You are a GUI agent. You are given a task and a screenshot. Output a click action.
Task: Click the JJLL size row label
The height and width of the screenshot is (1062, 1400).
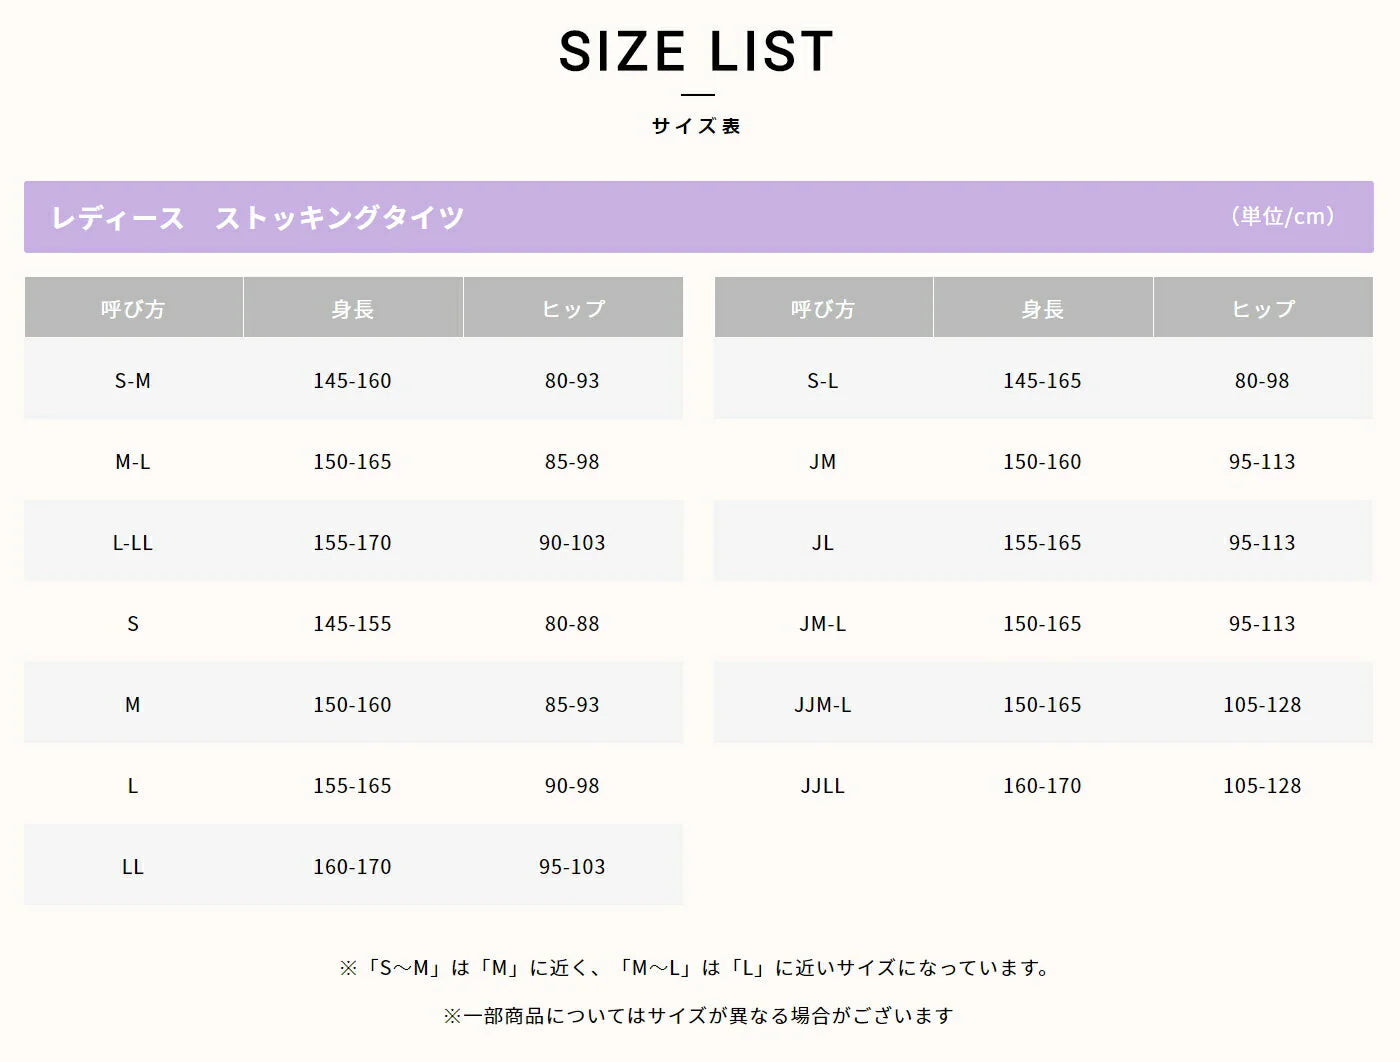click(x=823, y=785)
